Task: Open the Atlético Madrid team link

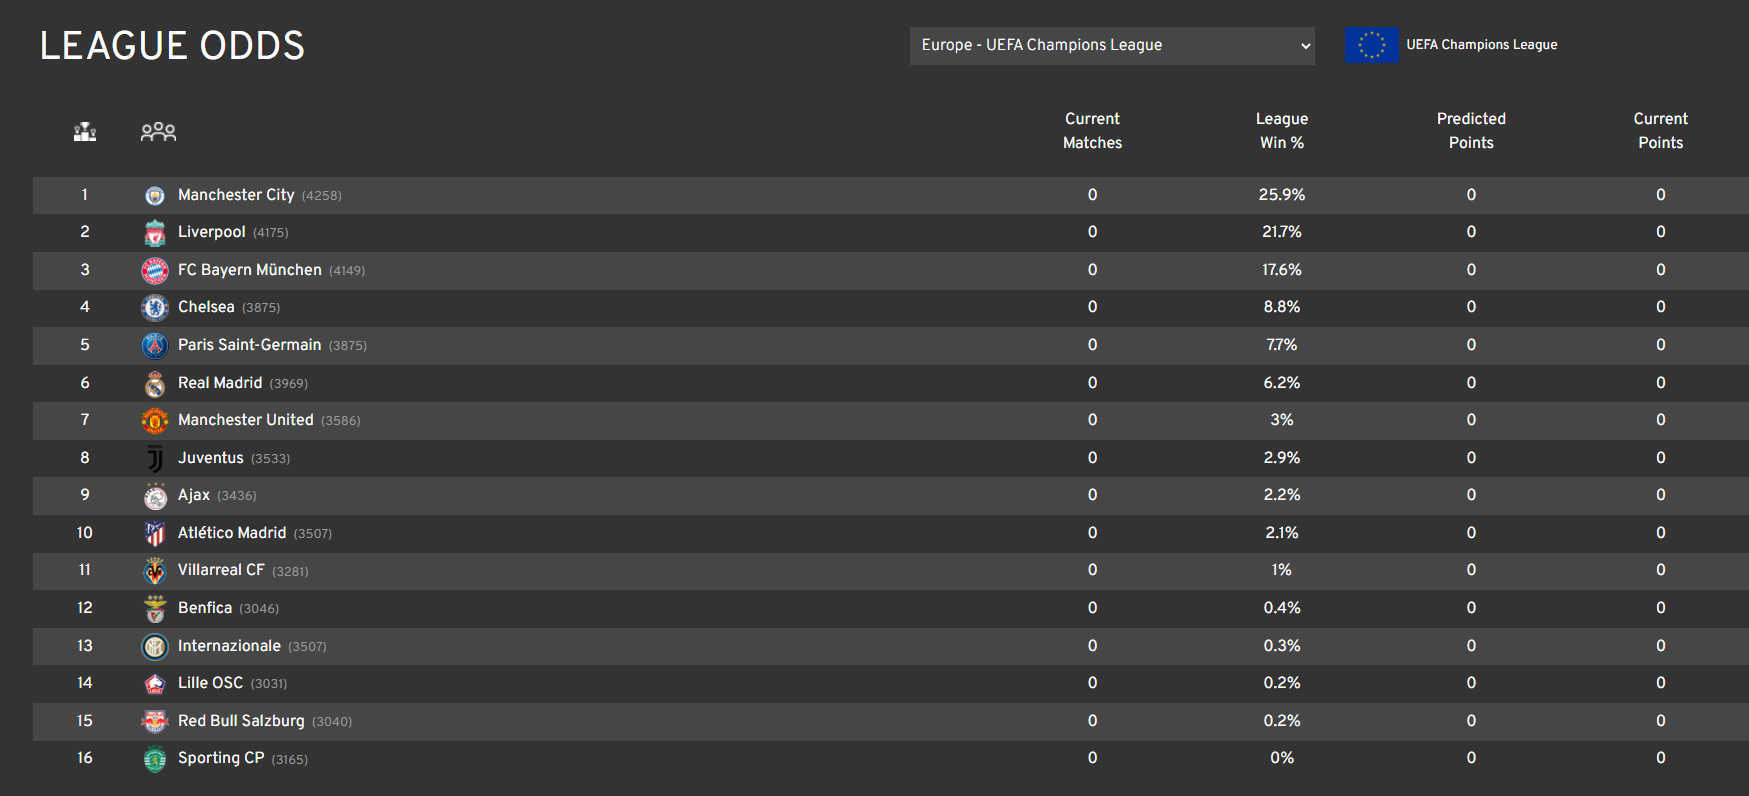Action: coord(232,533)
